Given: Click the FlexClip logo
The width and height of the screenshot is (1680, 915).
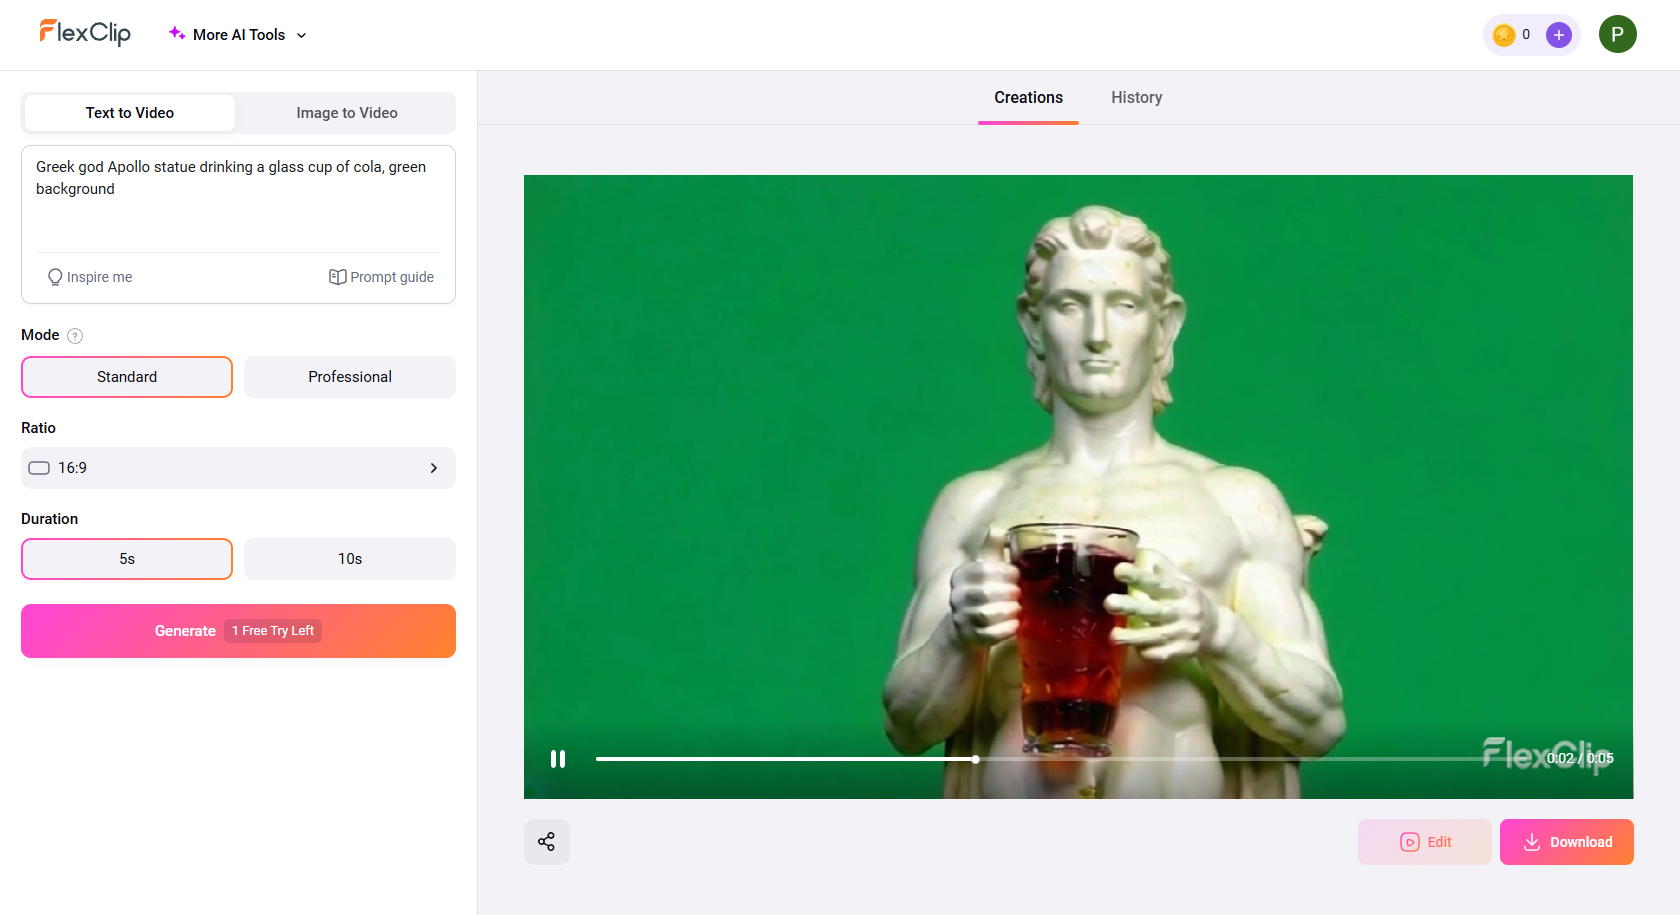Looking at the screenshot, I should point(85,32).
